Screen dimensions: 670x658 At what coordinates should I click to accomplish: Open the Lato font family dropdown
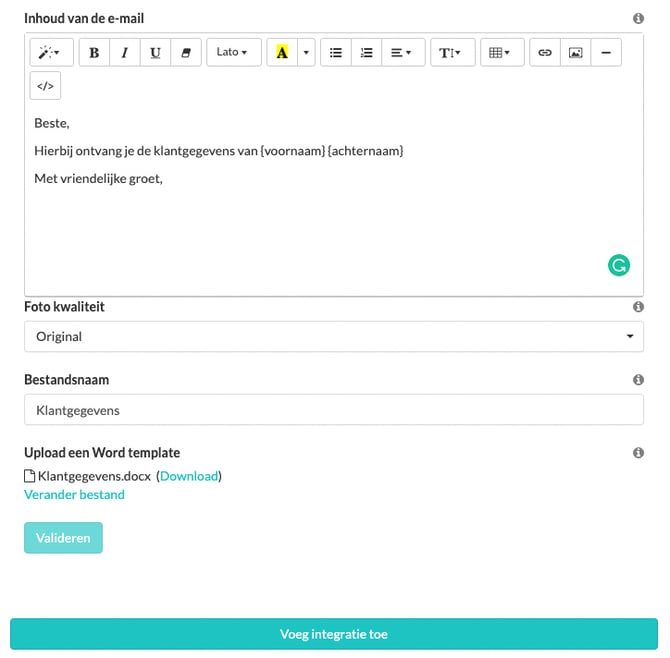pos(233,52)
